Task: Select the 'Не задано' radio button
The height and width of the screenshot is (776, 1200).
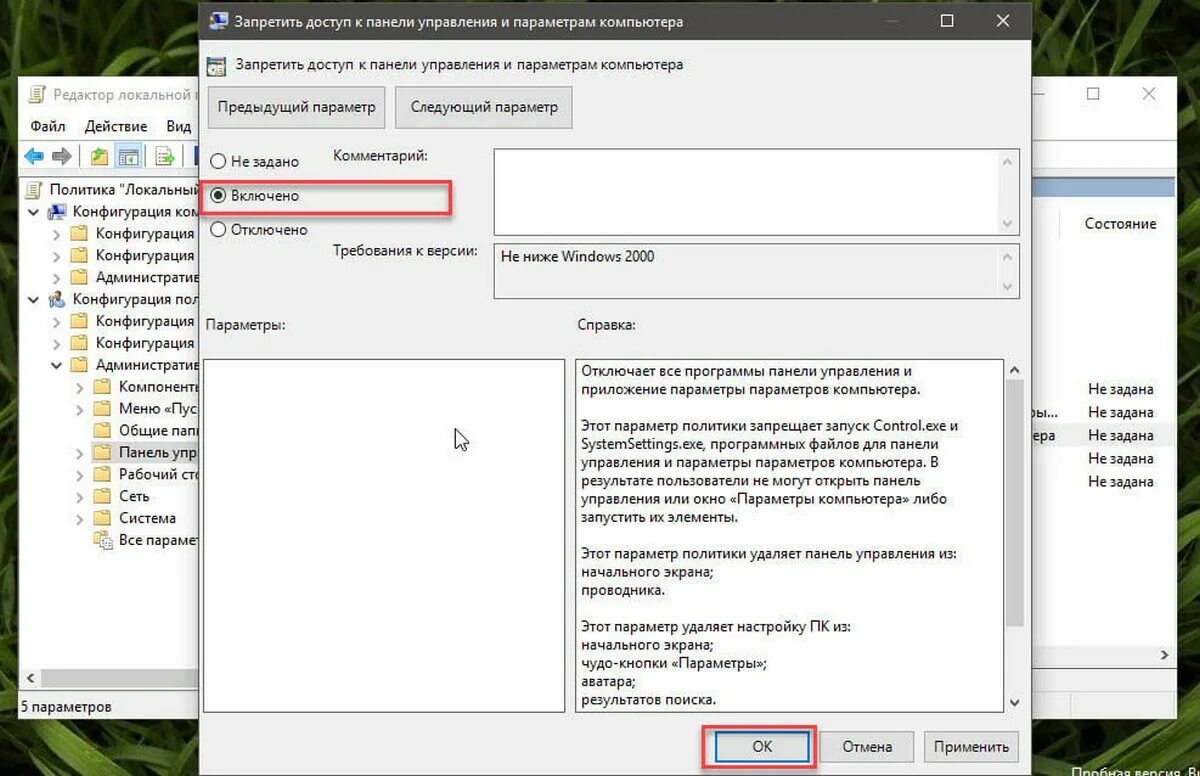Action: click(x=219, y=161)
